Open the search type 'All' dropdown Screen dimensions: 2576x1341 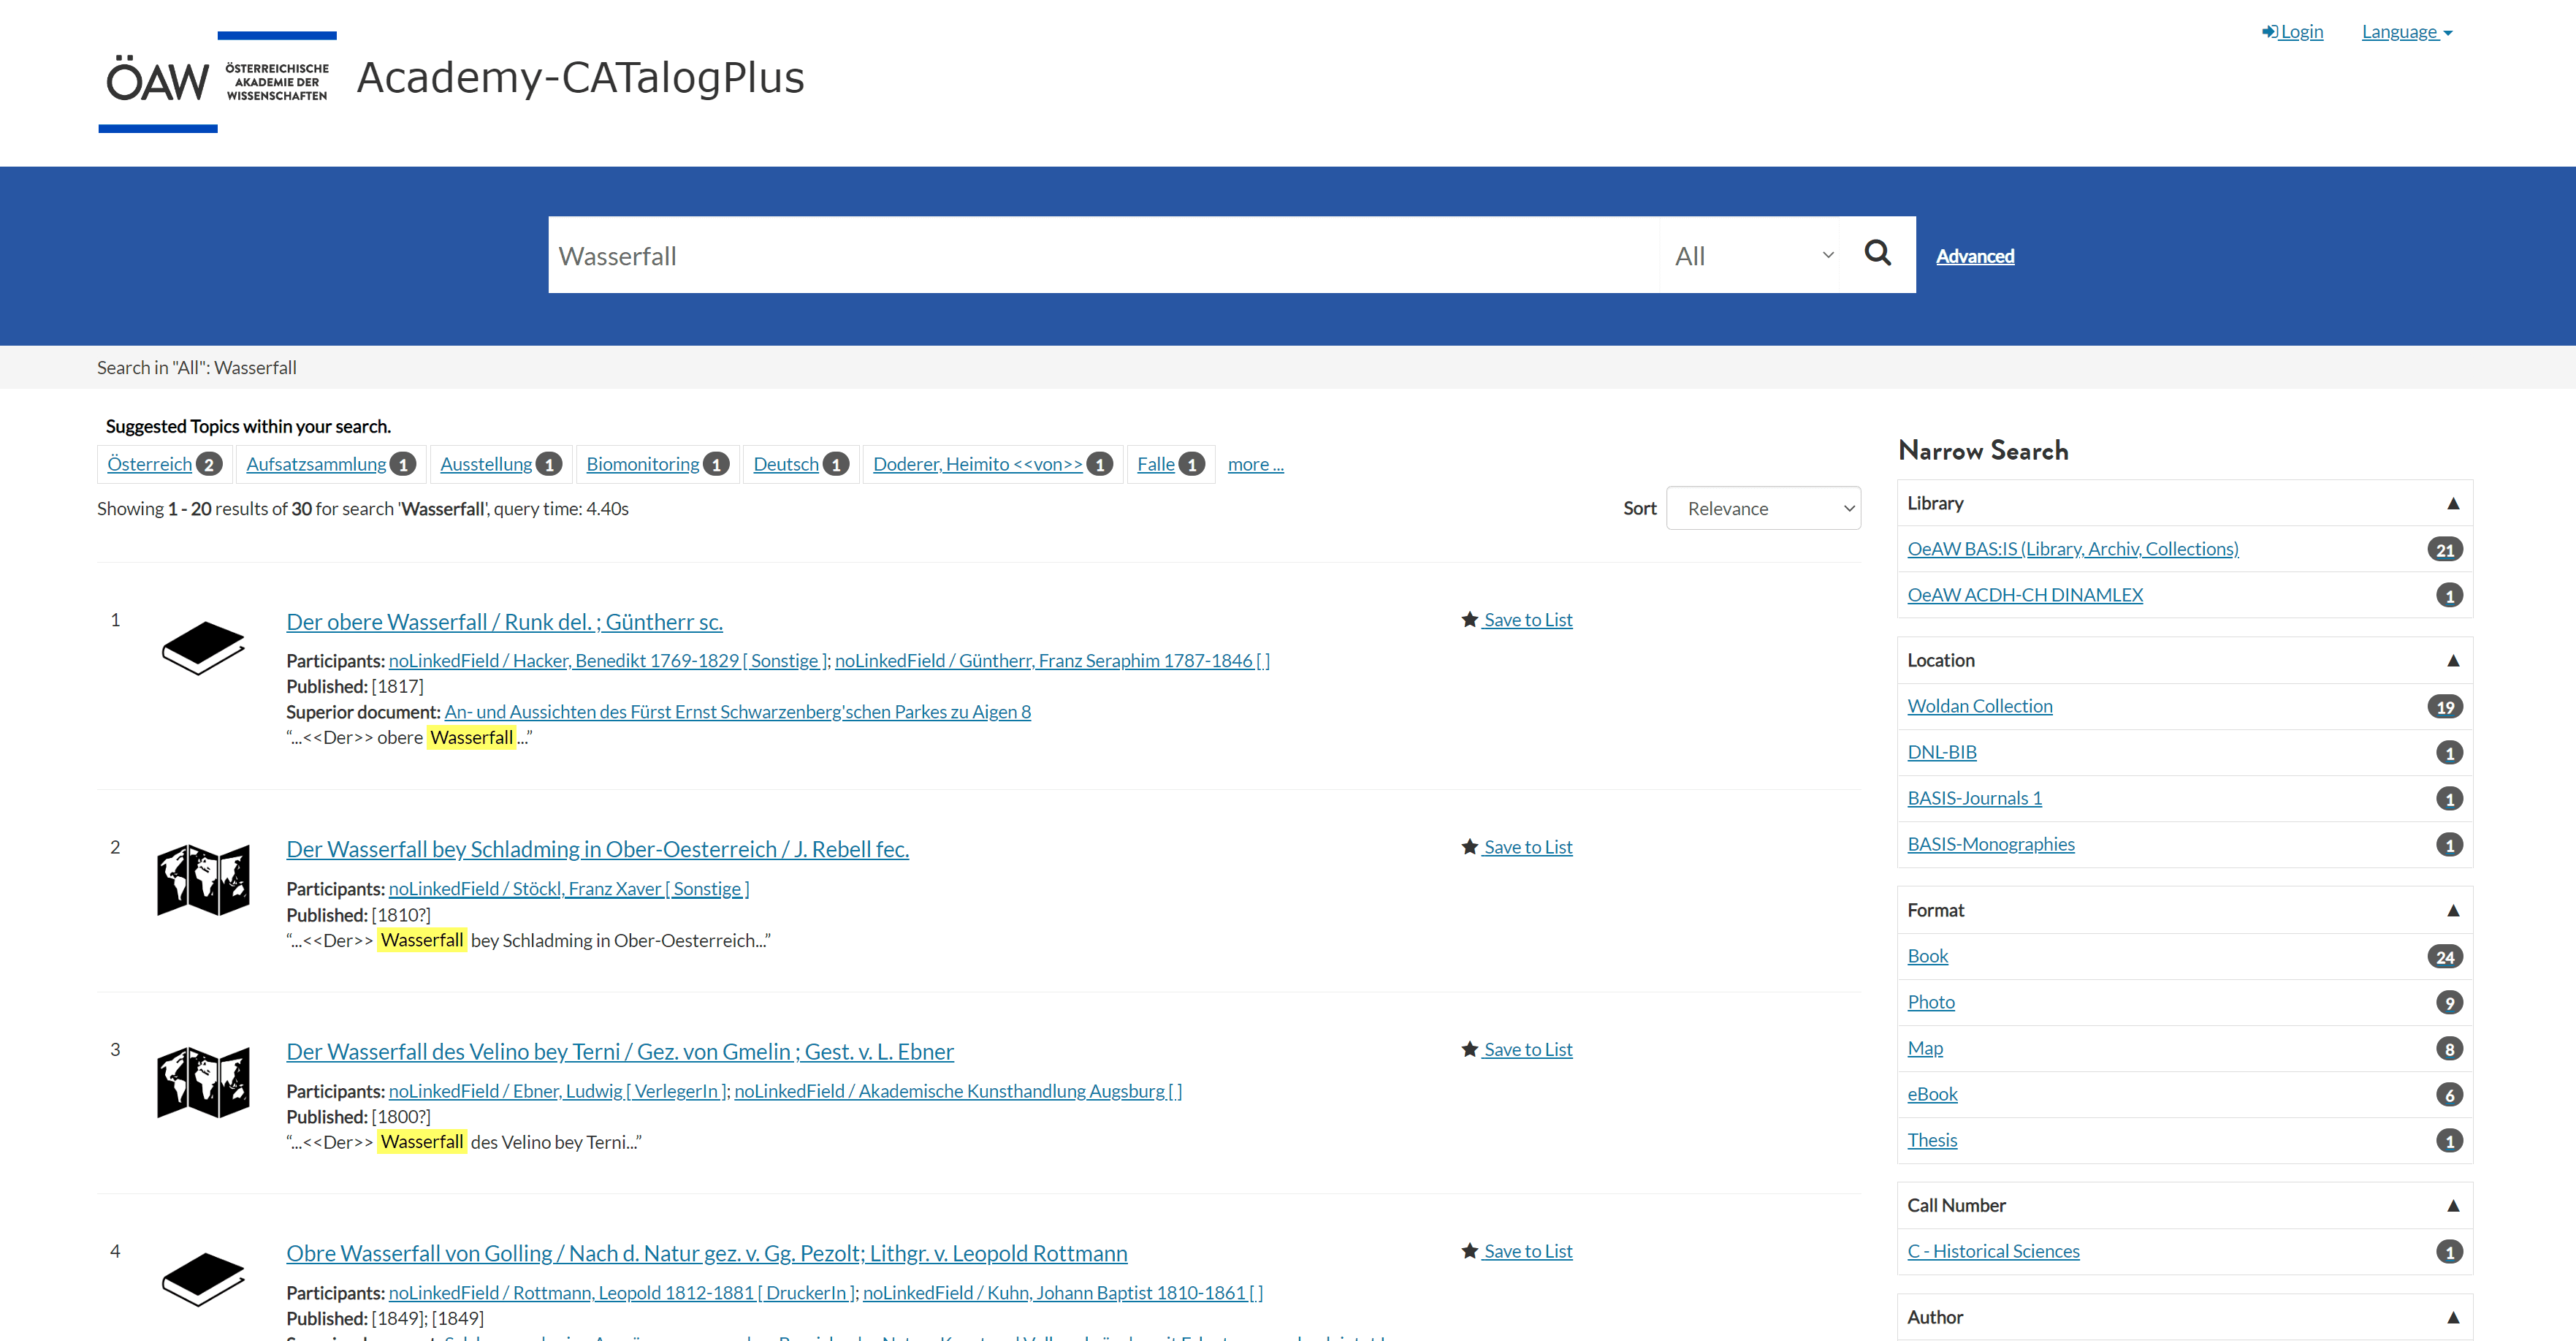[x=1750, y=255]
